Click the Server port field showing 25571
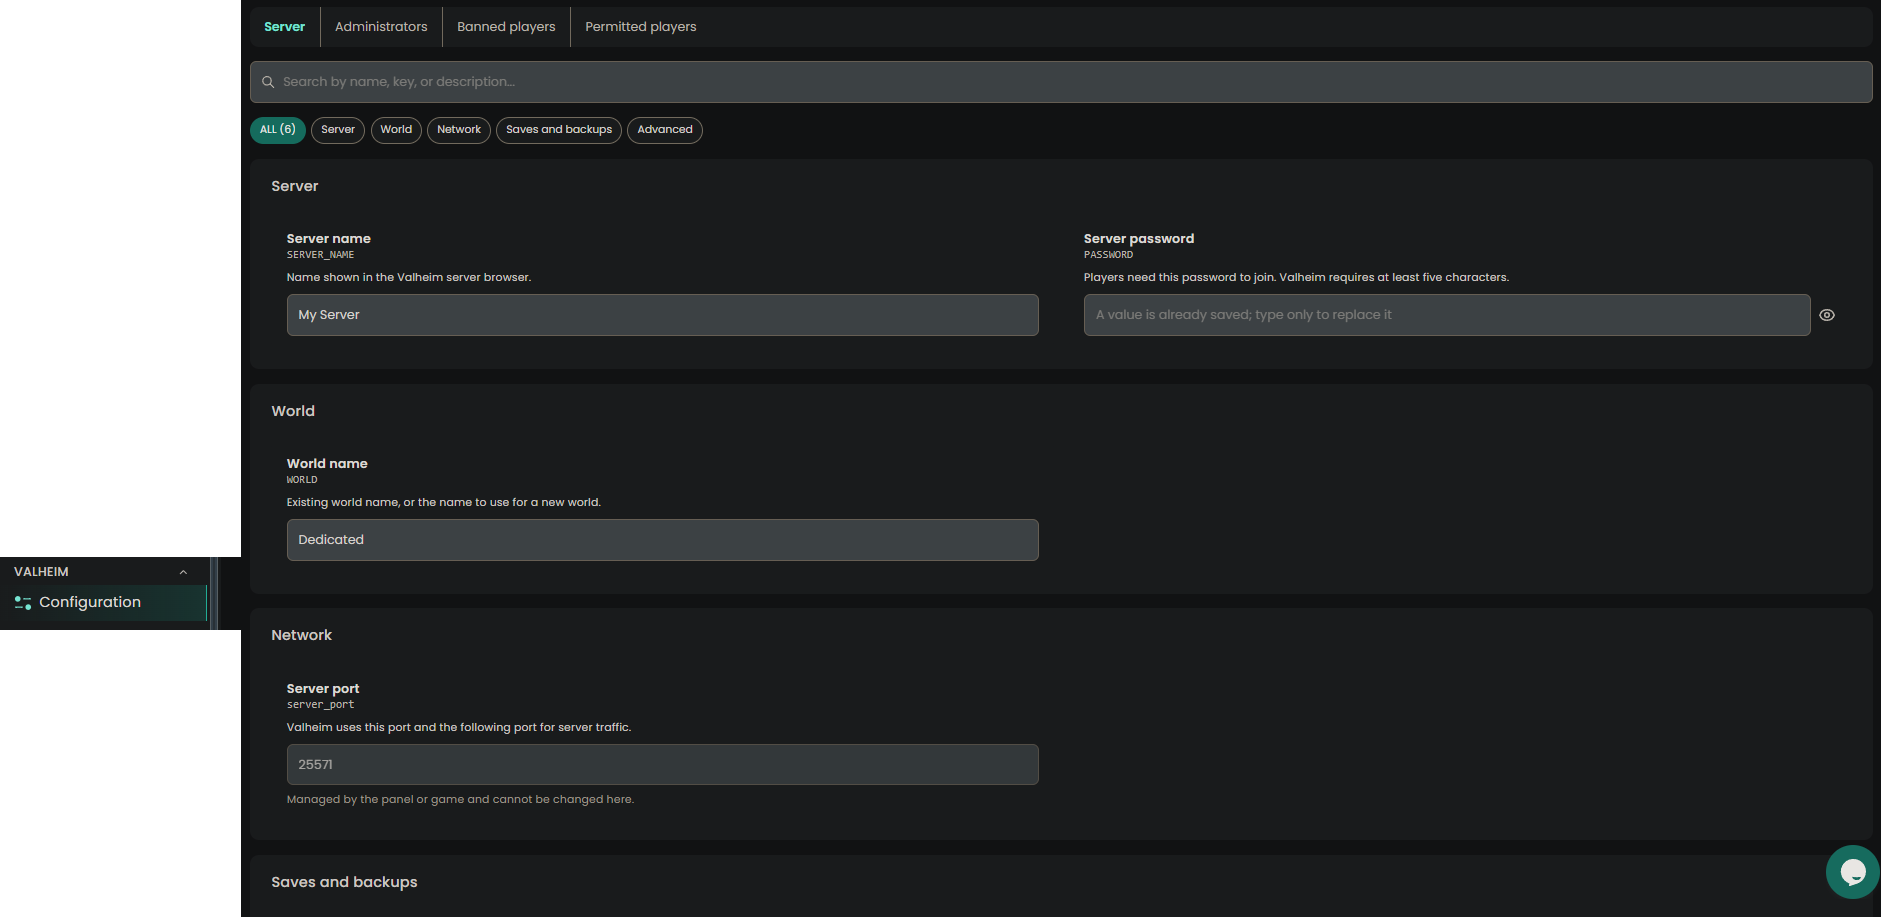This screenshot has width=1881, height=917. tap(663, 765)
